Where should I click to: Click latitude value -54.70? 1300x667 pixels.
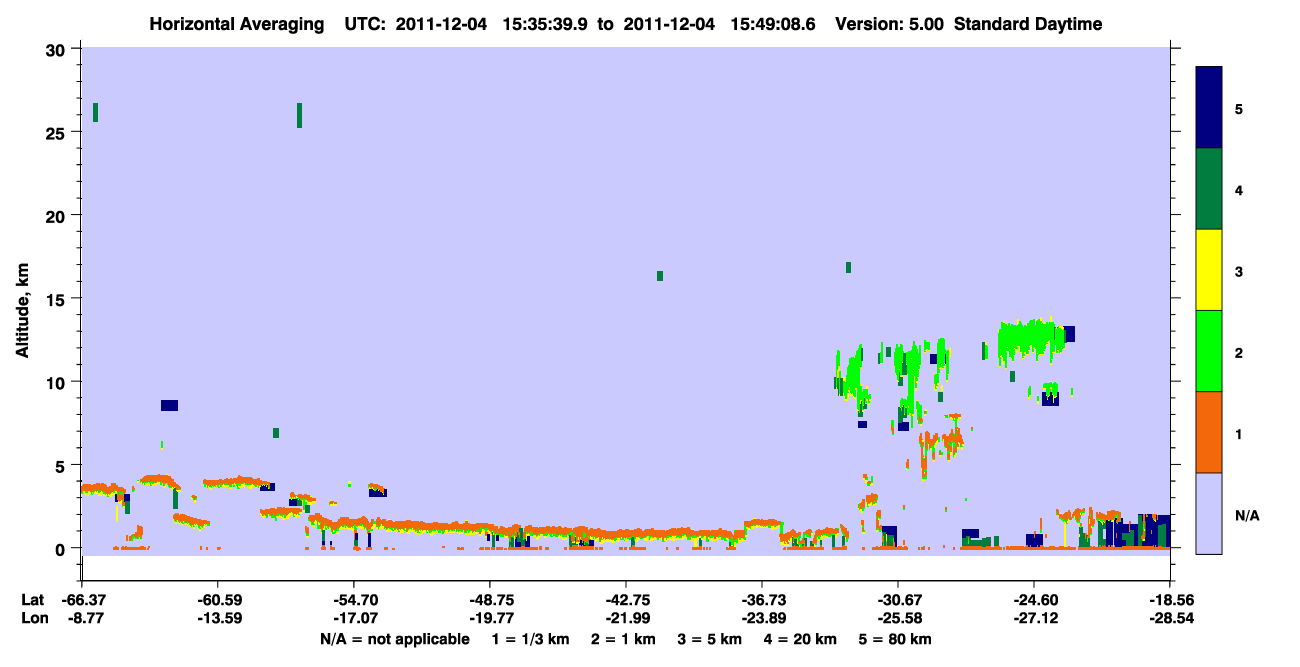(x=354, y=599)
